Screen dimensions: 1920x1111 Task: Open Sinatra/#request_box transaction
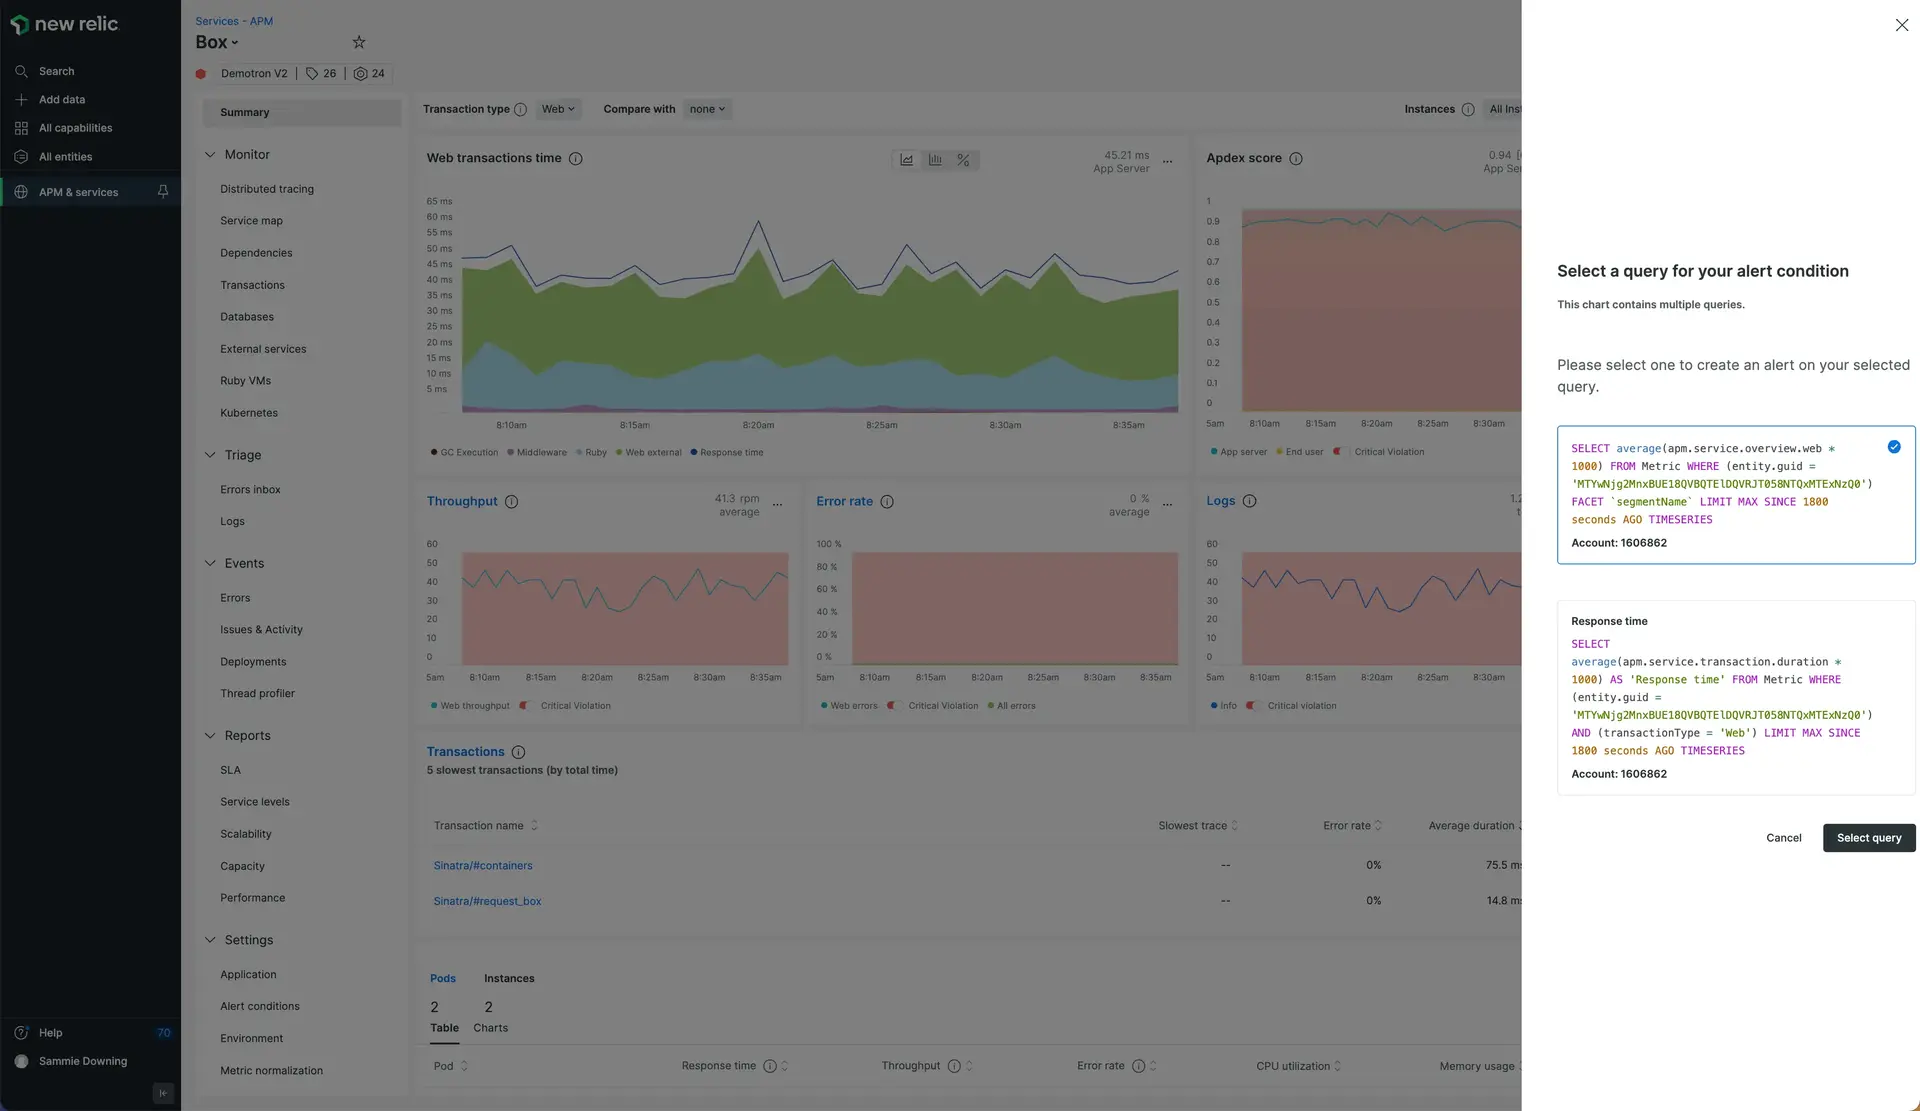click(487, 902)
